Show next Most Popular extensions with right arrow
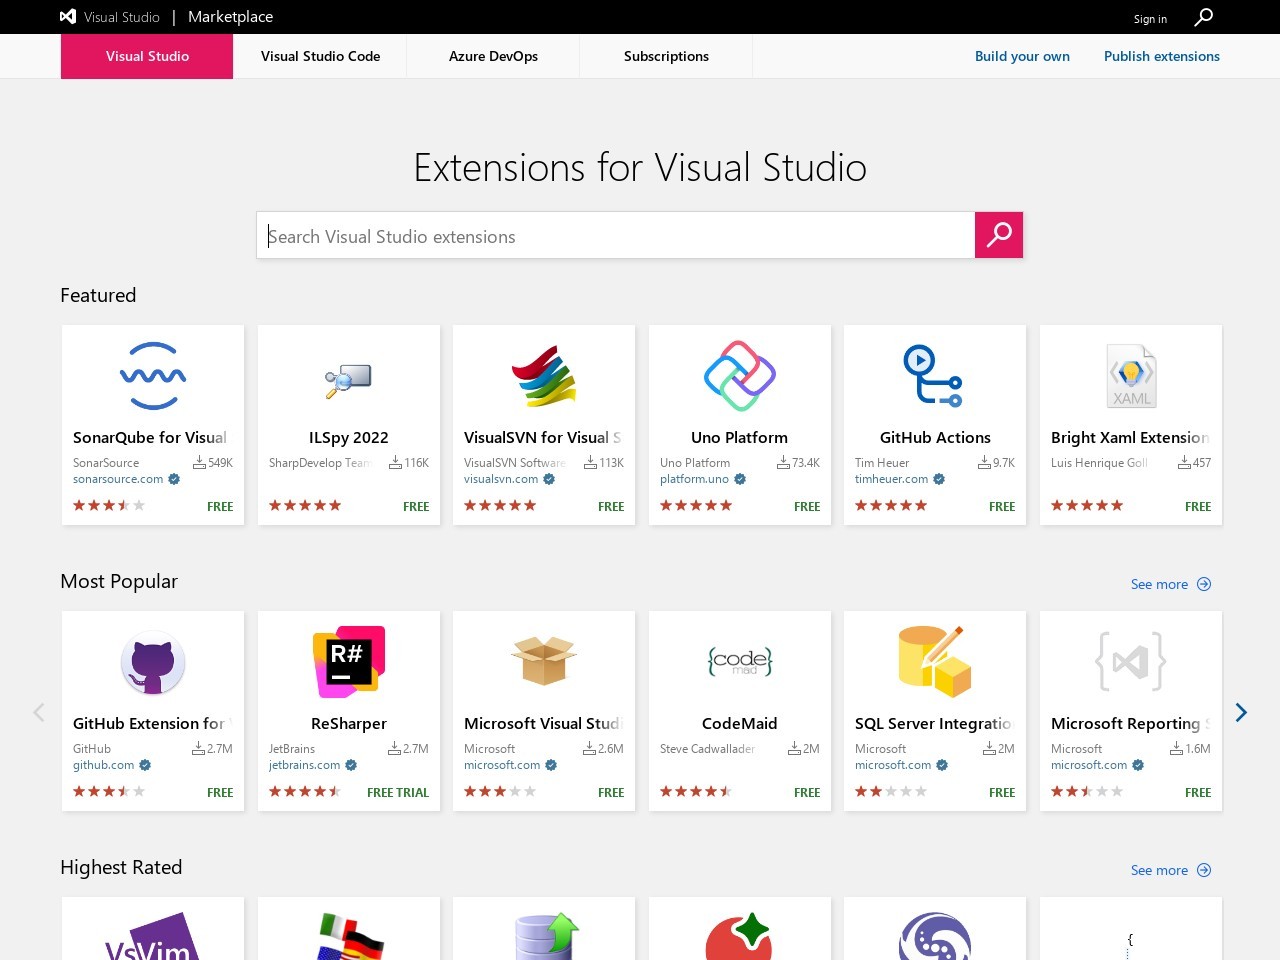This screenshot has height=960, width=1280. coord(1241,712)
